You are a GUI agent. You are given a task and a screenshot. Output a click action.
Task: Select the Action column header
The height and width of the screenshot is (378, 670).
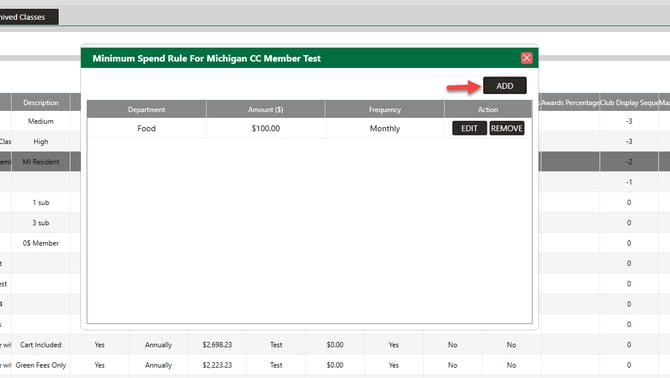(x=488, y=109)
